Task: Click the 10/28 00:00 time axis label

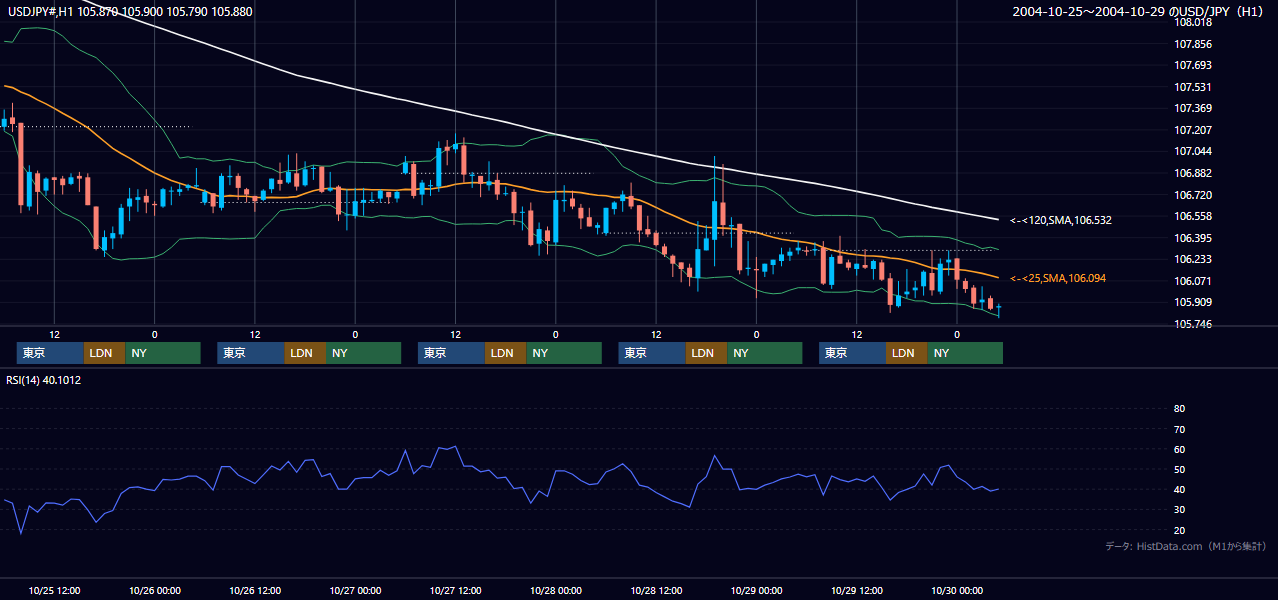Action: (556, 590)
